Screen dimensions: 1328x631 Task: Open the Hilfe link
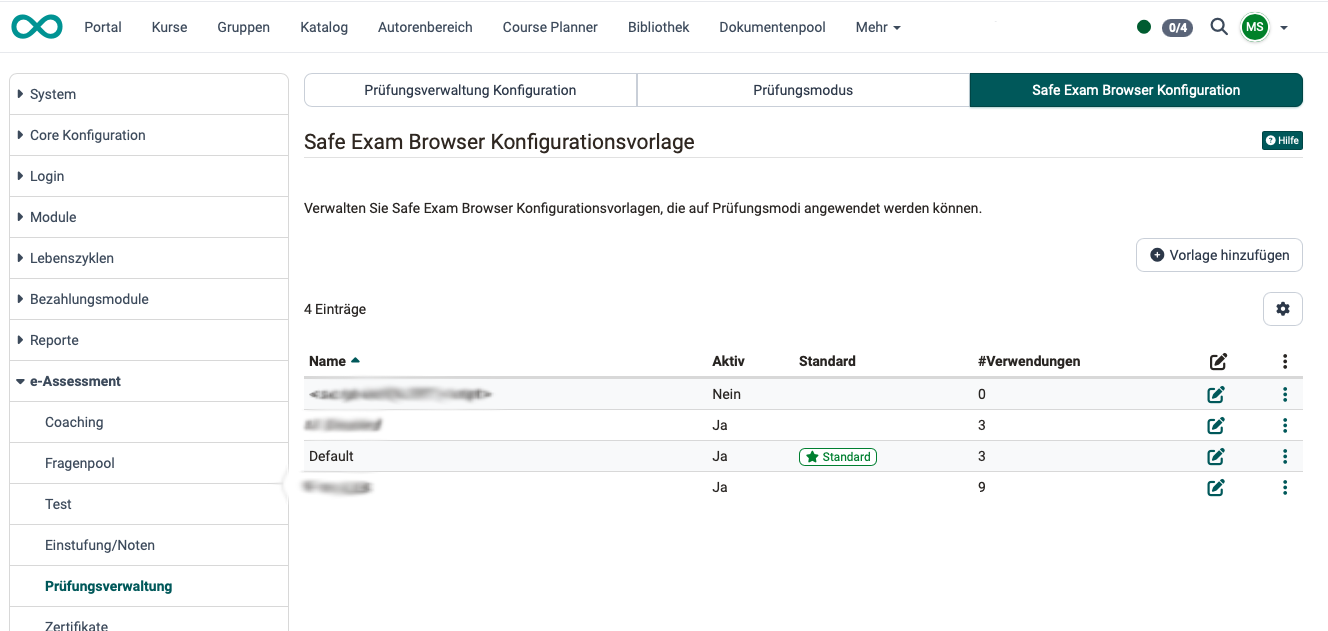coord(1282,140)
